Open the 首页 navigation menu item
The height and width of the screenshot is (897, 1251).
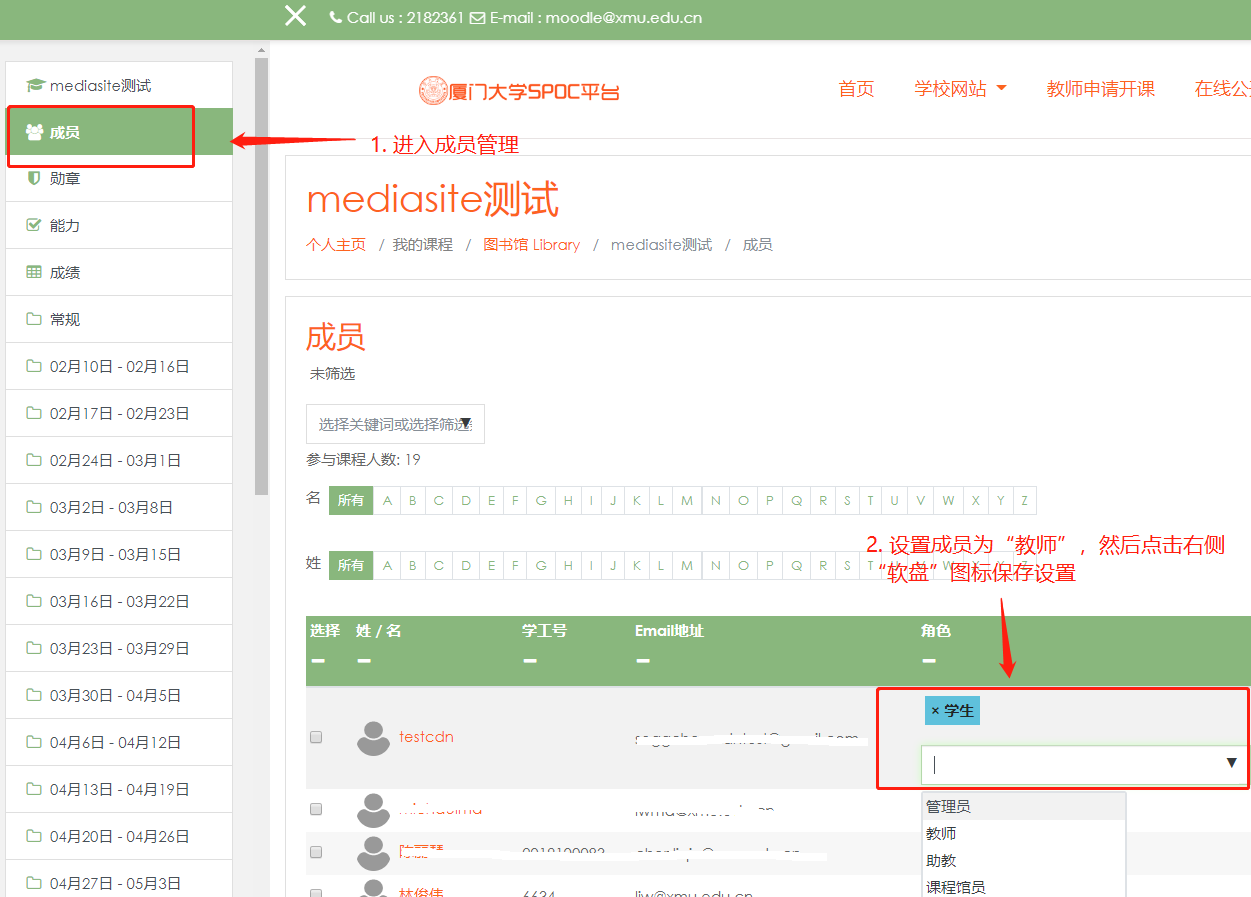(x=856, y=89)
